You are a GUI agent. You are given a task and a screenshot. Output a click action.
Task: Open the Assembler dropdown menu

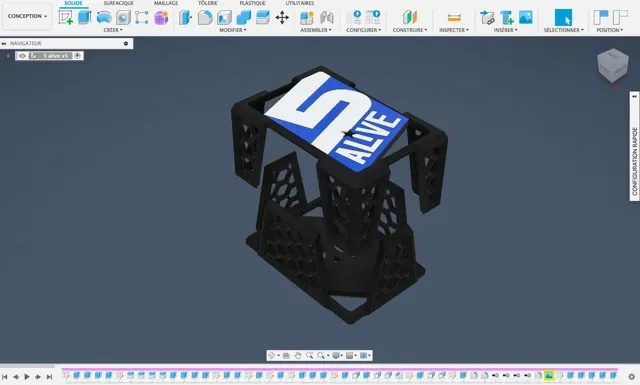316,30
